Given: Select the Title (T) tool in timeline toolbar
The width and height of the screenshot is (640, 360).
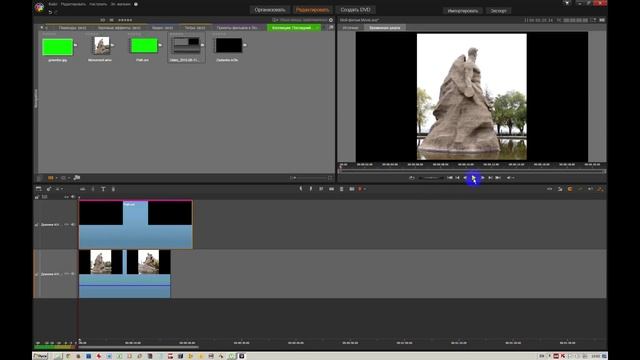Looking at the screenshot, I should coord(103,189).
